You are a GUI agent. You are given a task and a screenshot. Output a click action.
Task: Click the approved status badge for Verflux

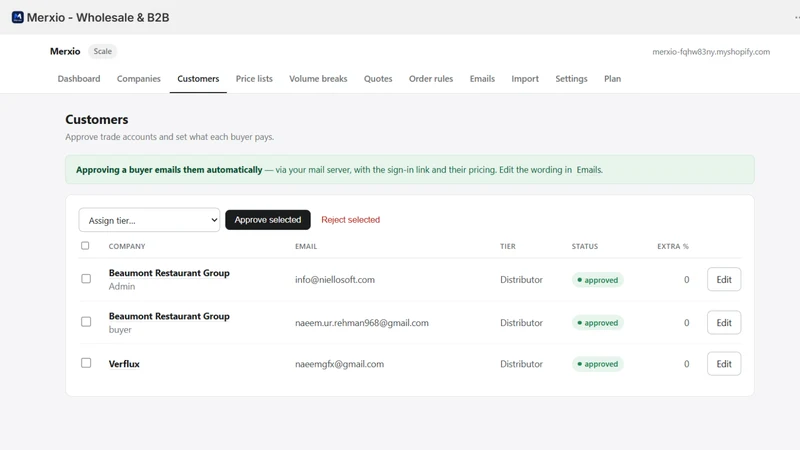click(597, 364)
